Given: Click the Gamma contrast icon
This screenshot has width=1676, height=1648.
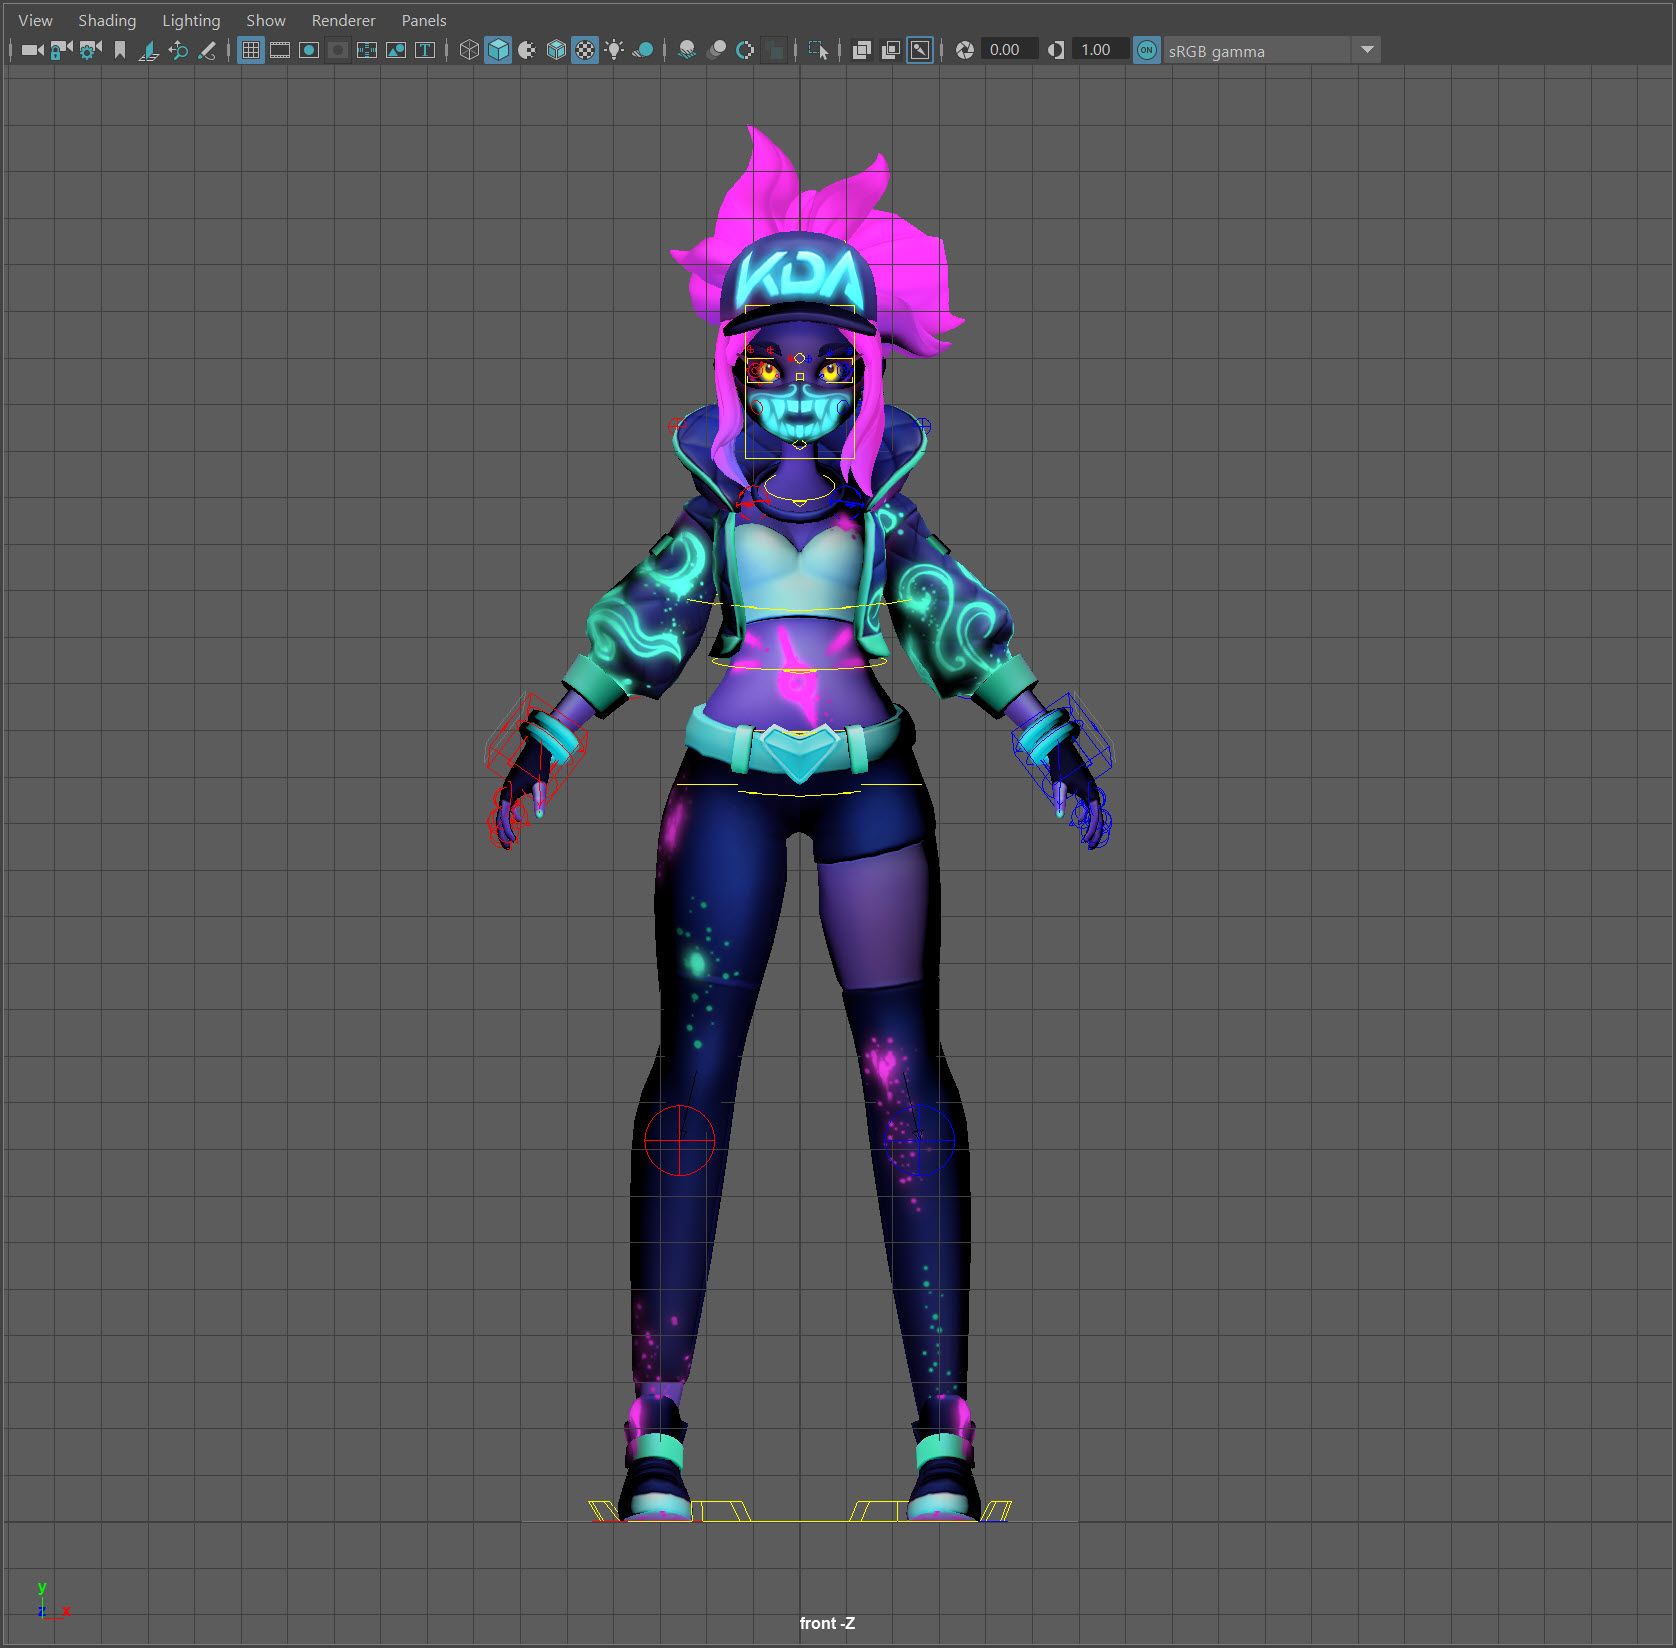Looking at the screenshot, I should point(1056,50).
